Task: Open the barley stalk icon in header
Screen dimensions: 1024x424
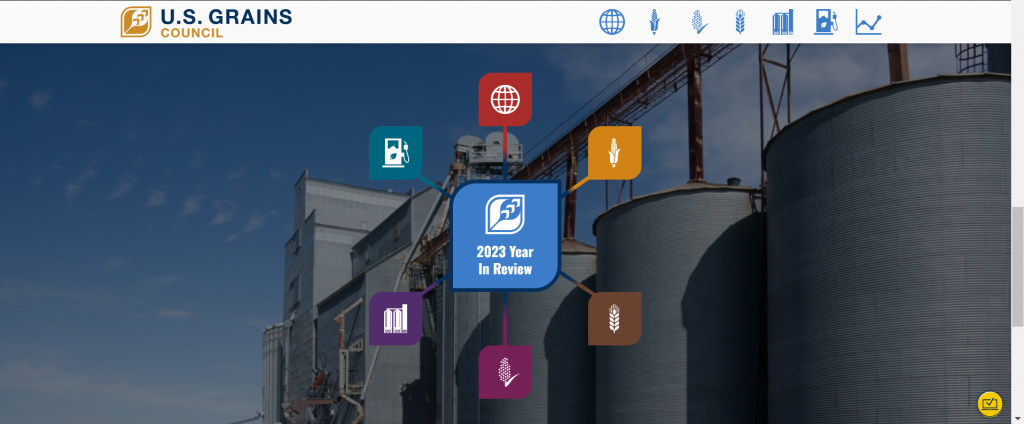Action: tap(740, 22)
